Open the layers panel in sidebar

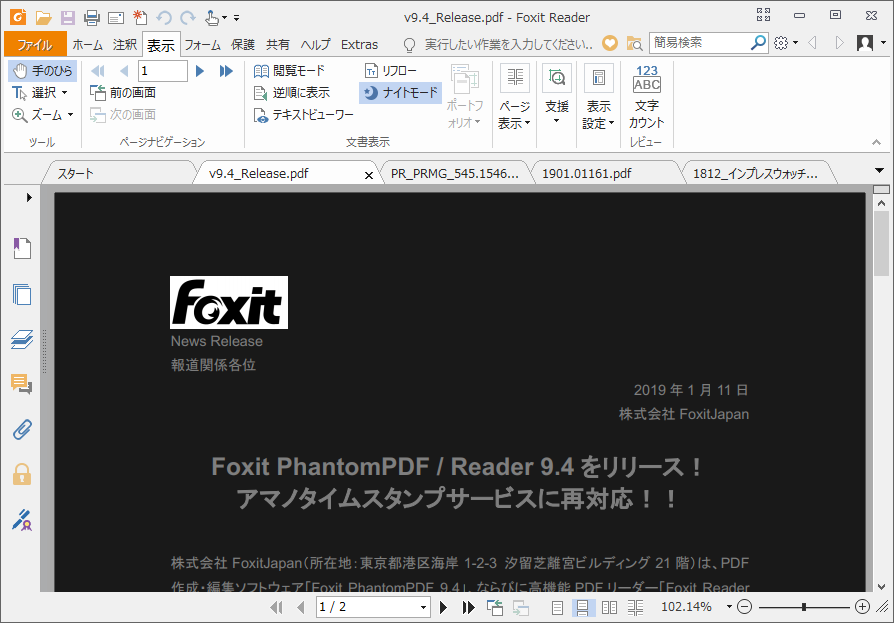tap(22, 339)
